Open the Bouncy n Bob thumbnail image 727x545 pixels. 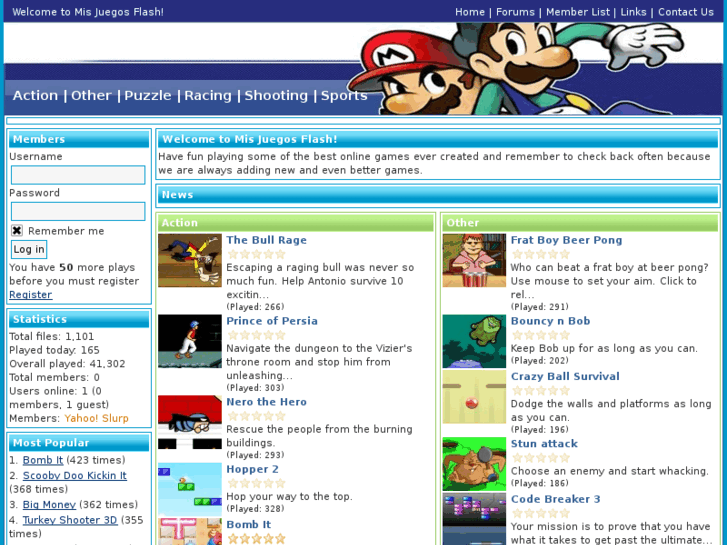pos(474,341)
